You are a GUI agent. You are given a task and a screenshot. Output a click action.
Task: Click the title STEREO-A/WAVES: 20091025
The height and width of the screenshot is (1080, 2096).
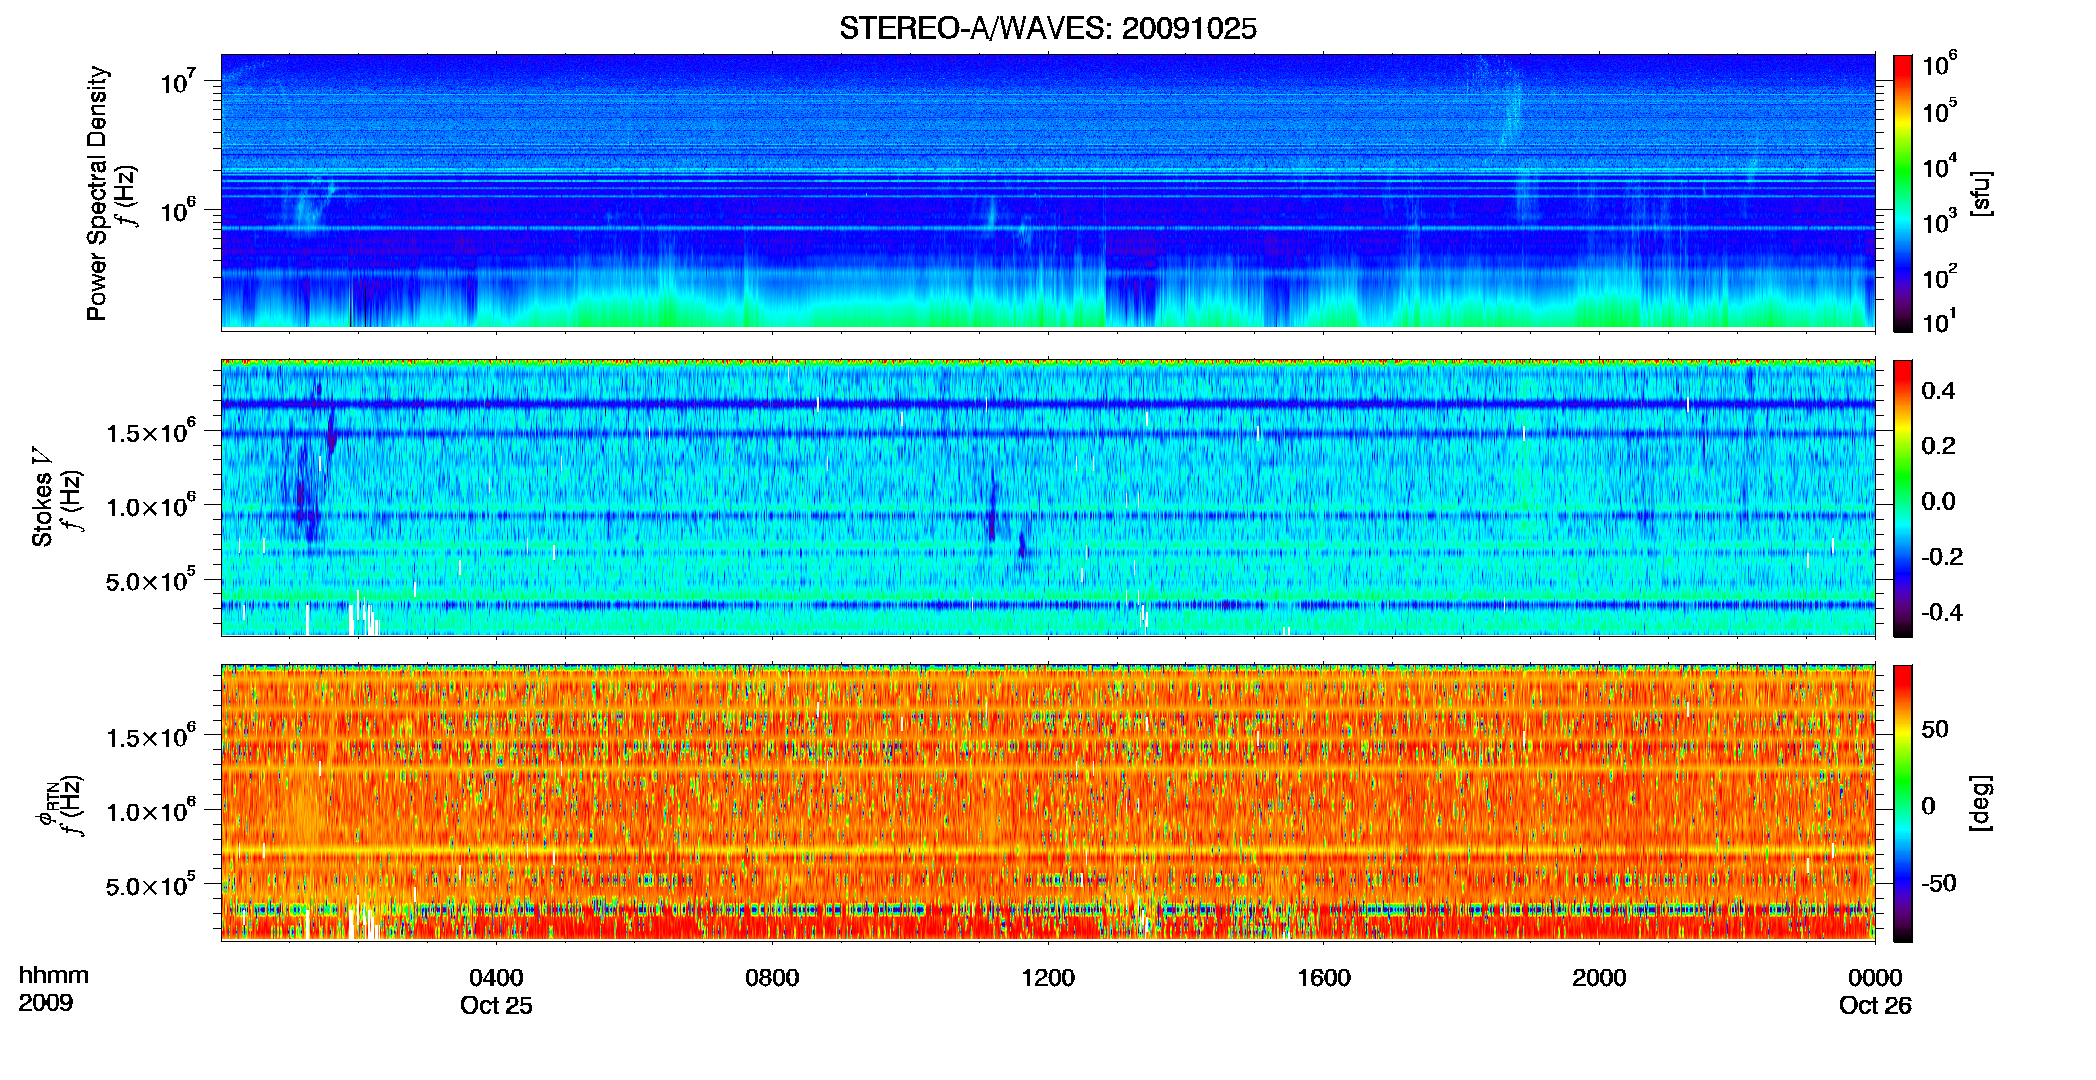click(x=1048, y=29)
